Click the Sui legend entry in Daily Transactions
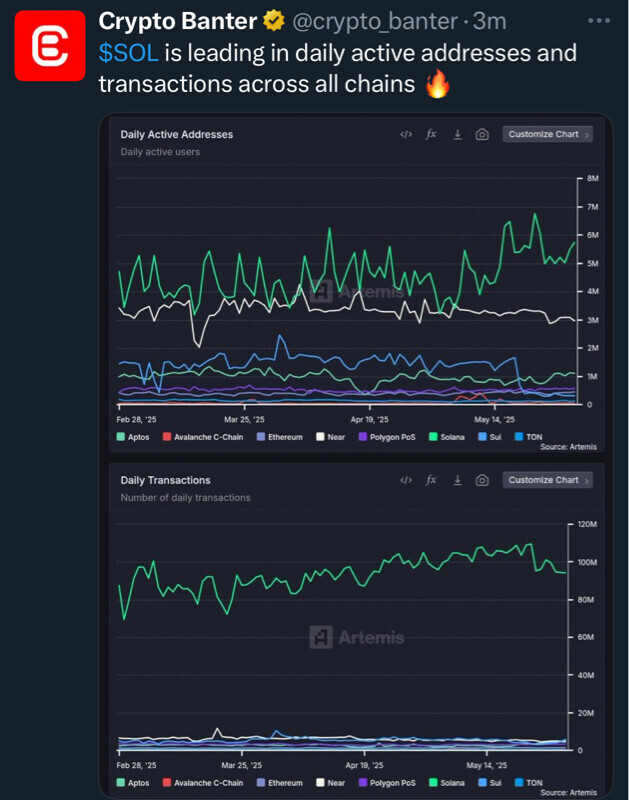This screenshot has width=629, height=800. (489, 783)
